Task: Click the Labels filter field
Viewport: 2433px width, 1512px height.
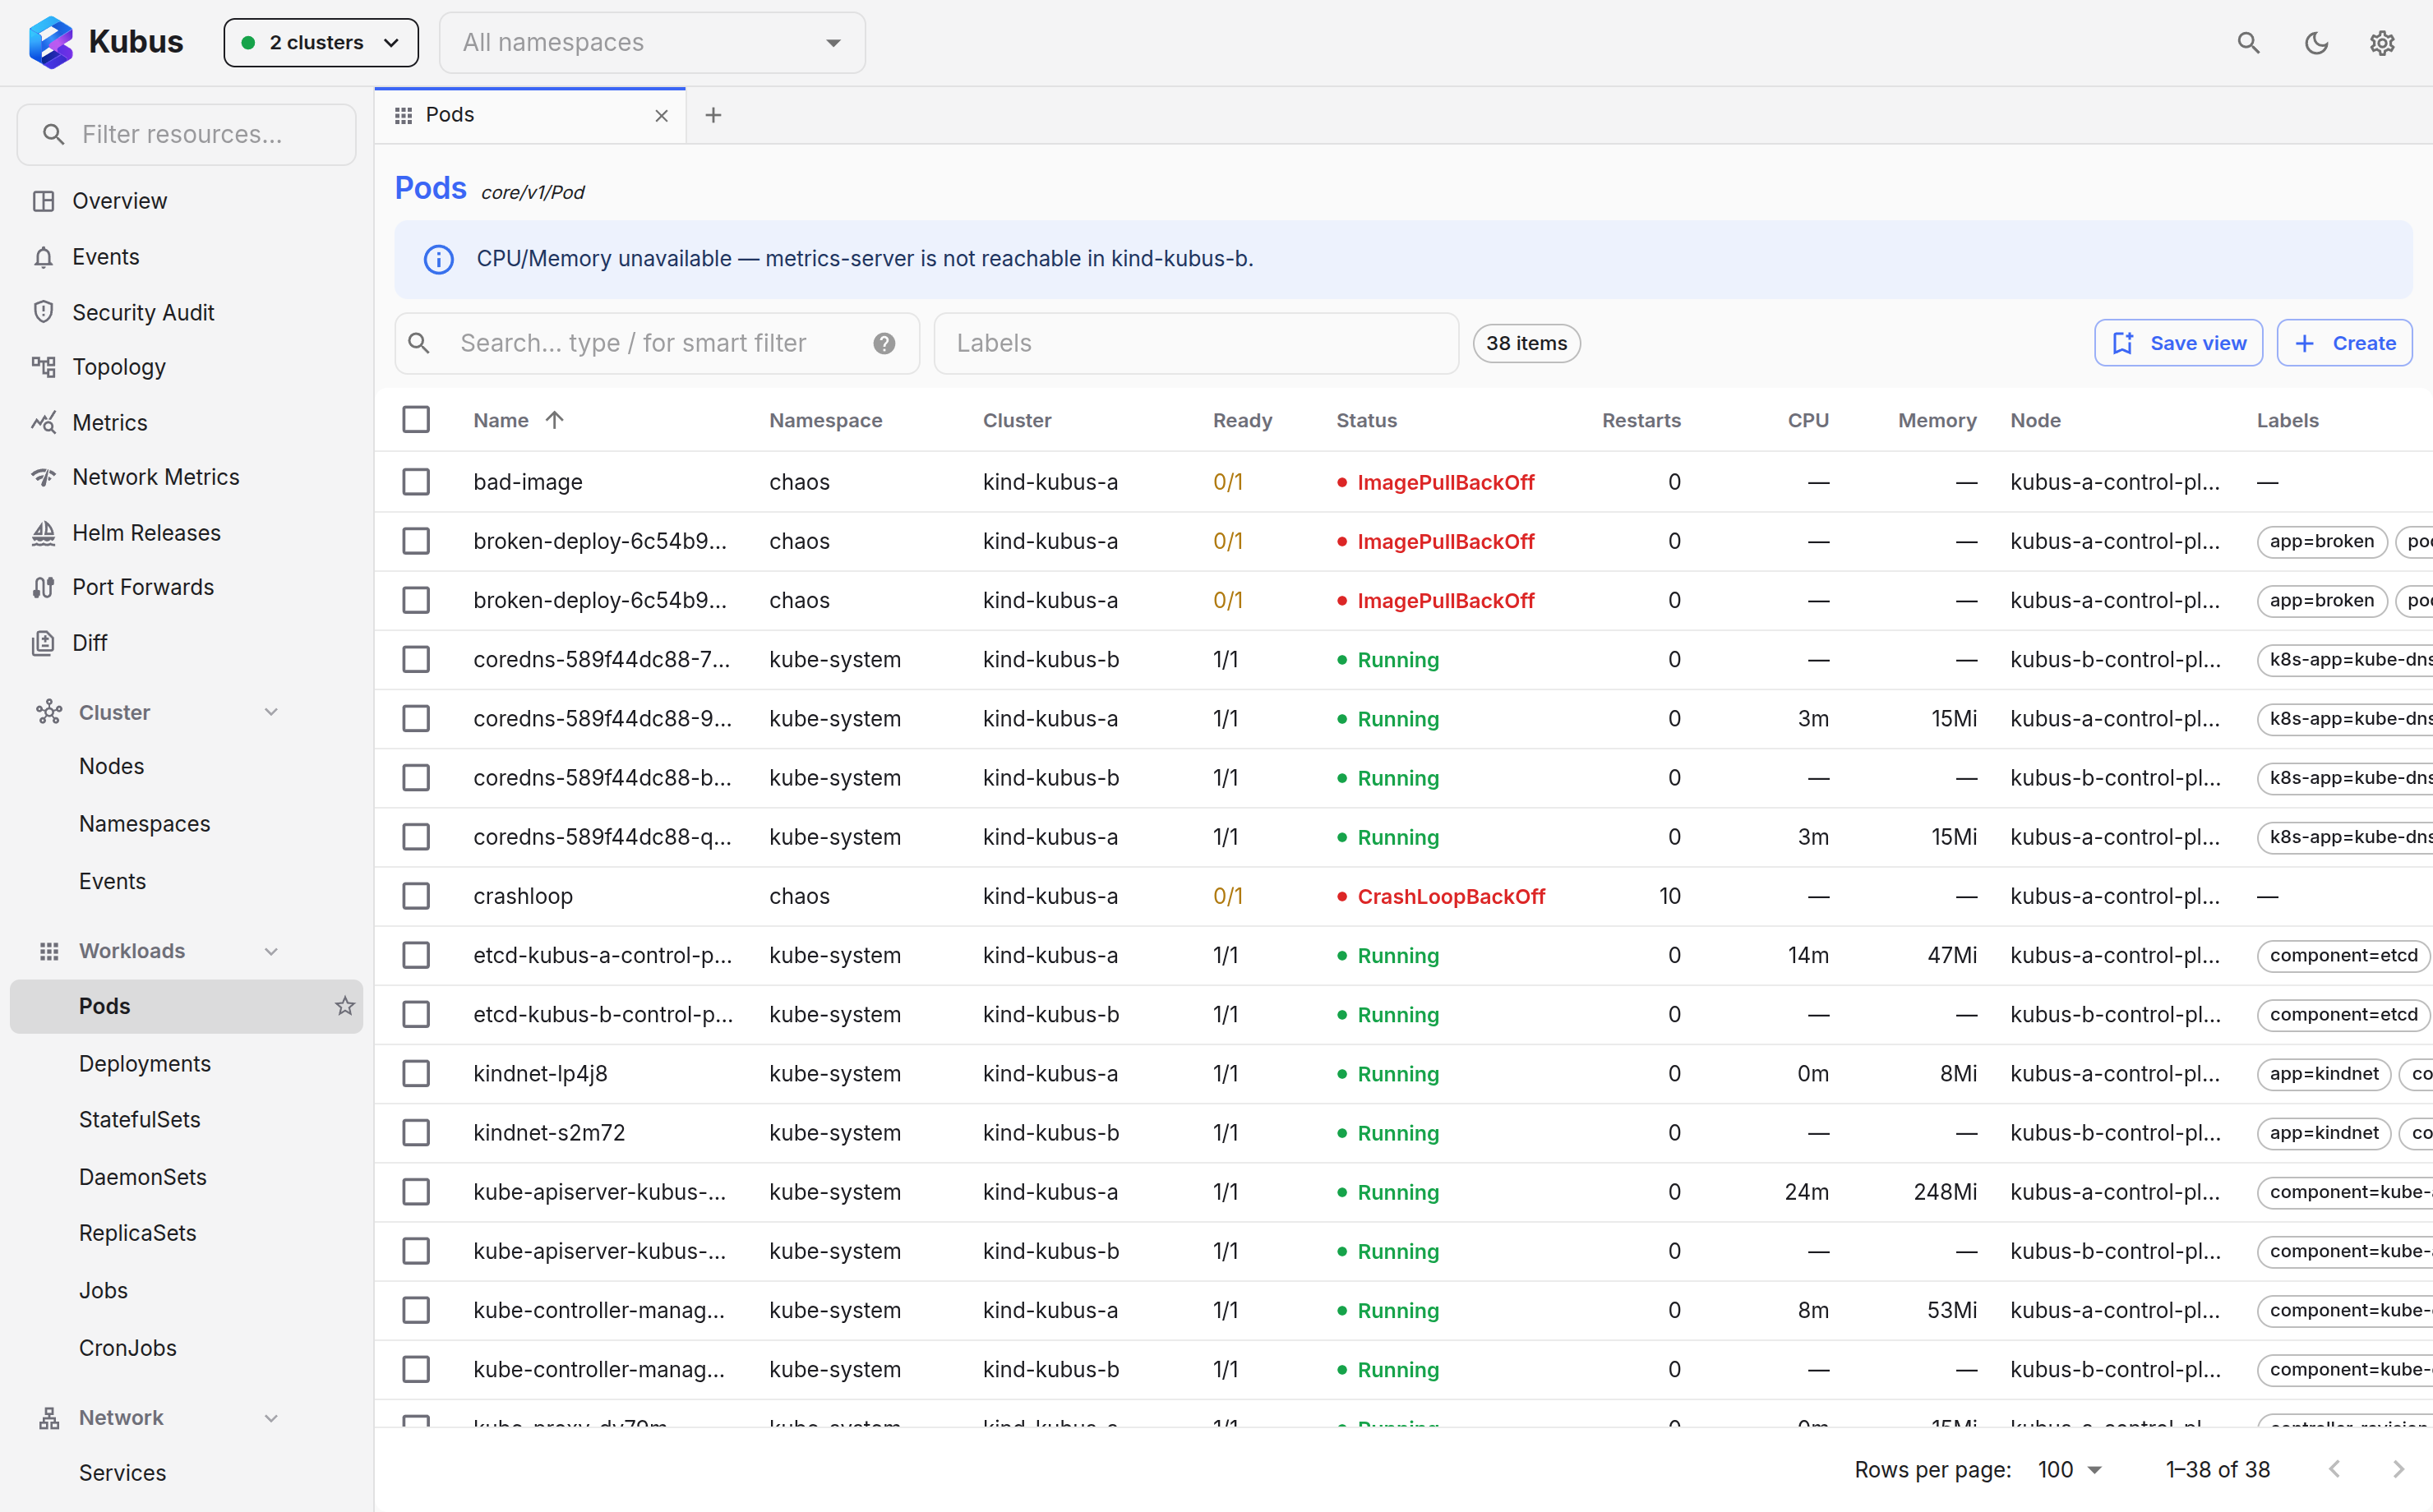Action: pos(1196,343)
